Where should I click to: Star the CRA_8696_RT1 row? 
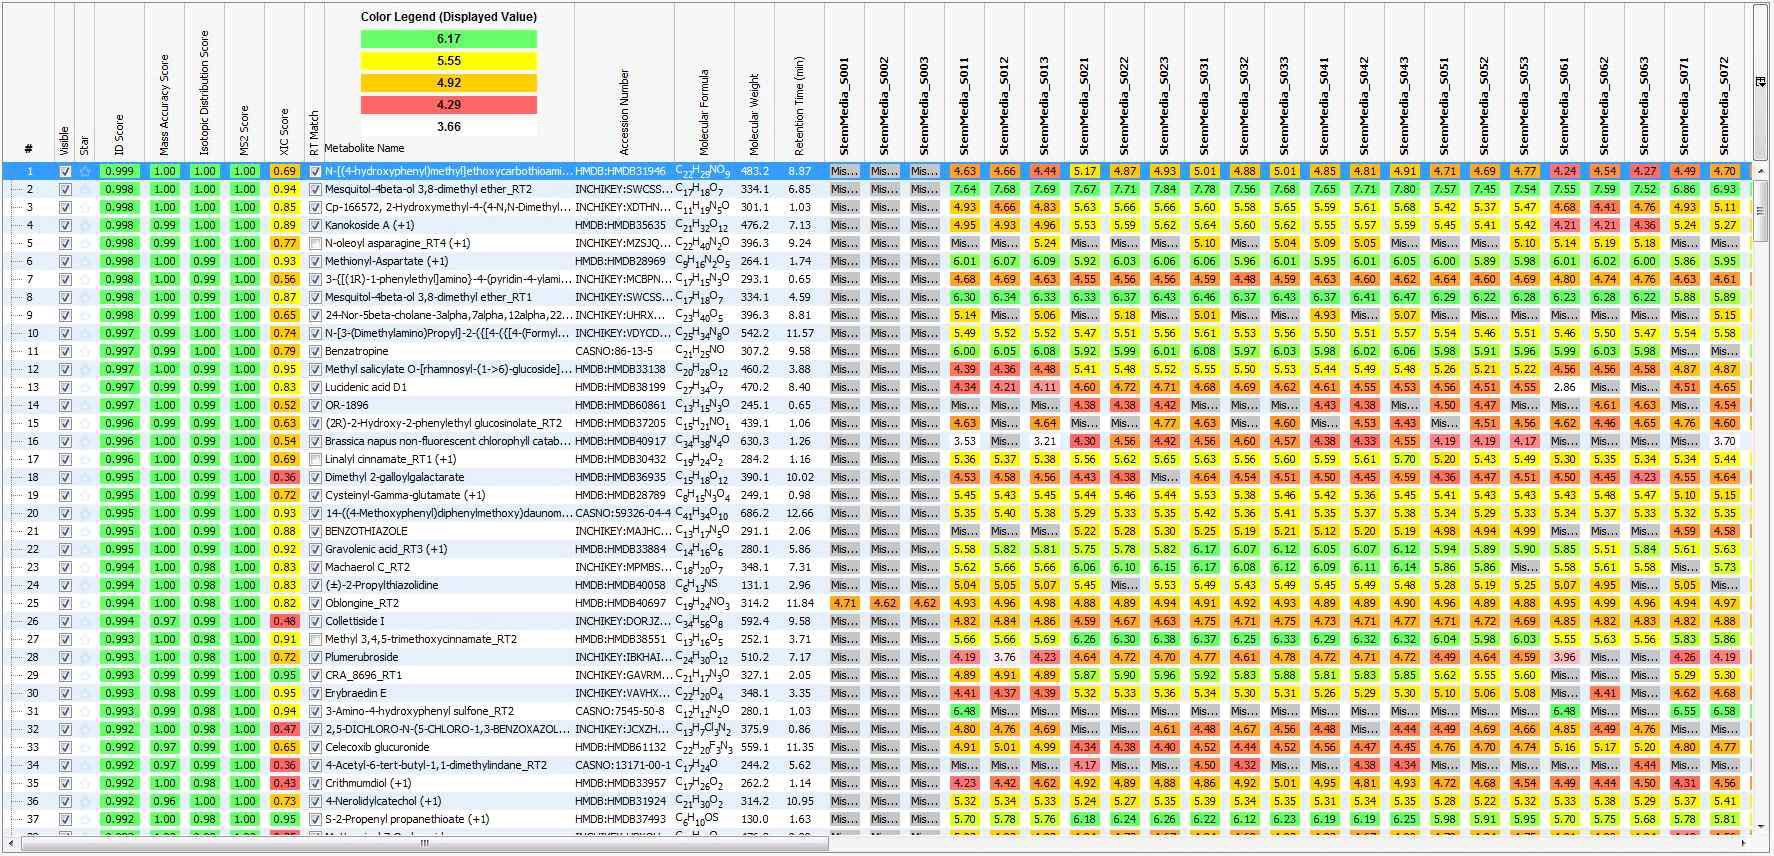pyautogui.click(x=85, y=675)
